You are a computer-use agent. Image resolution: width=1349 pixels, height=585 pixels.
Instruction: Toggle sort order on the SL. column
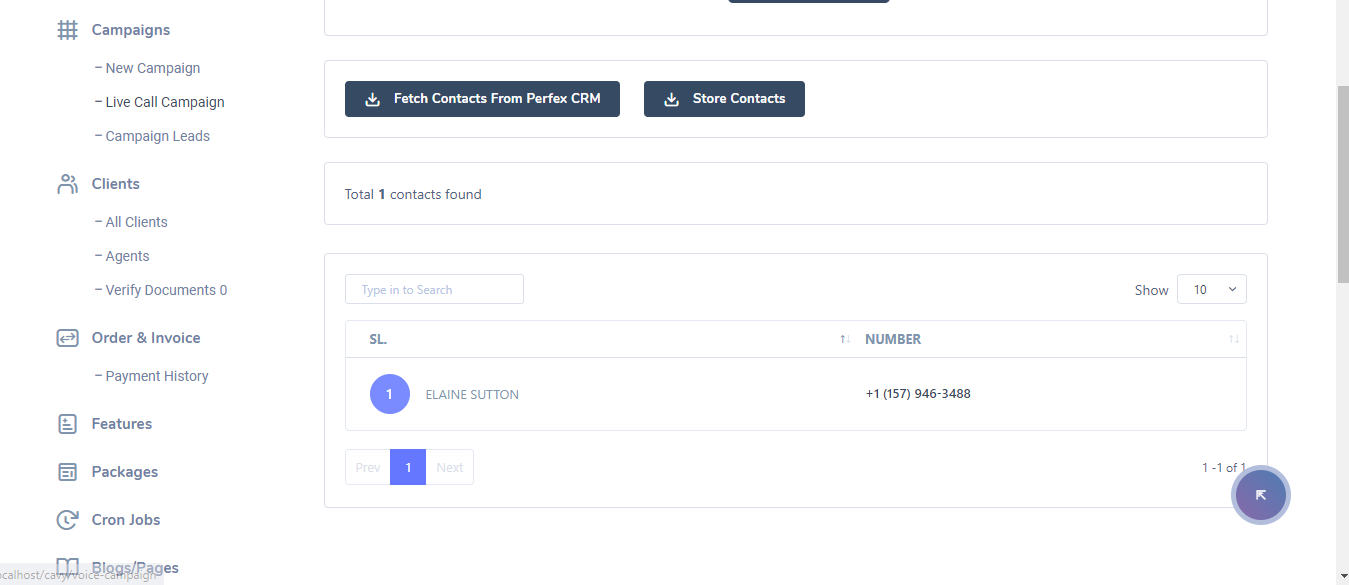click(x=843, y=339)
